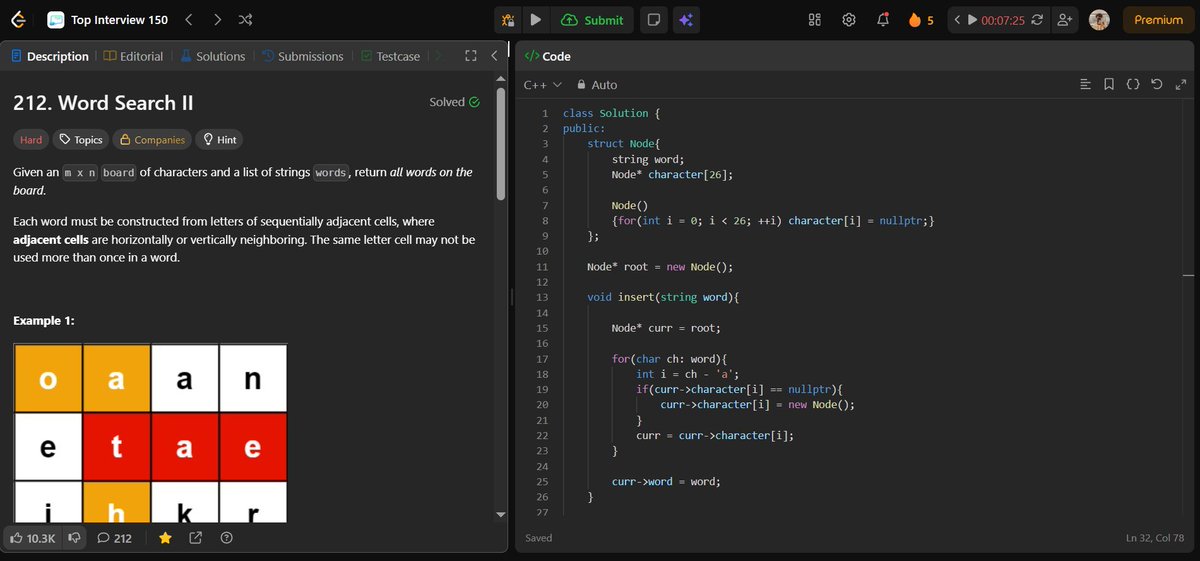Screen dimensions: 1200x561
Task: Pick a random problem with the shuffle icon
Action: click(x=246, y=20)
